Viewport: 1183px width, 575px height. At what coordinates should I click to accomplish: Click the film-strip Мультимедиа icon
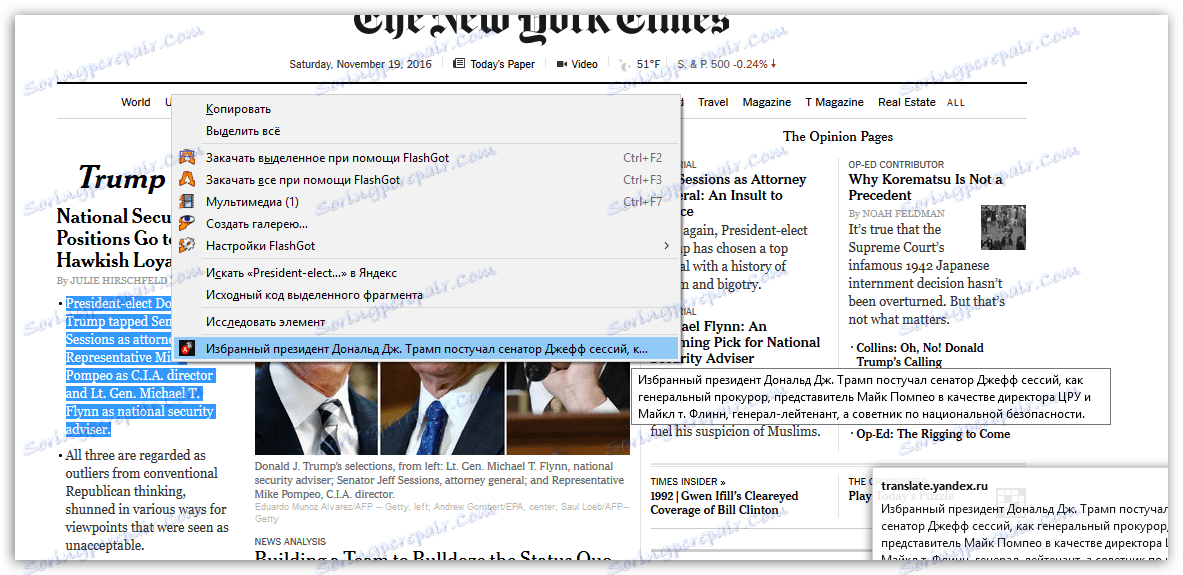coord(186,201)
